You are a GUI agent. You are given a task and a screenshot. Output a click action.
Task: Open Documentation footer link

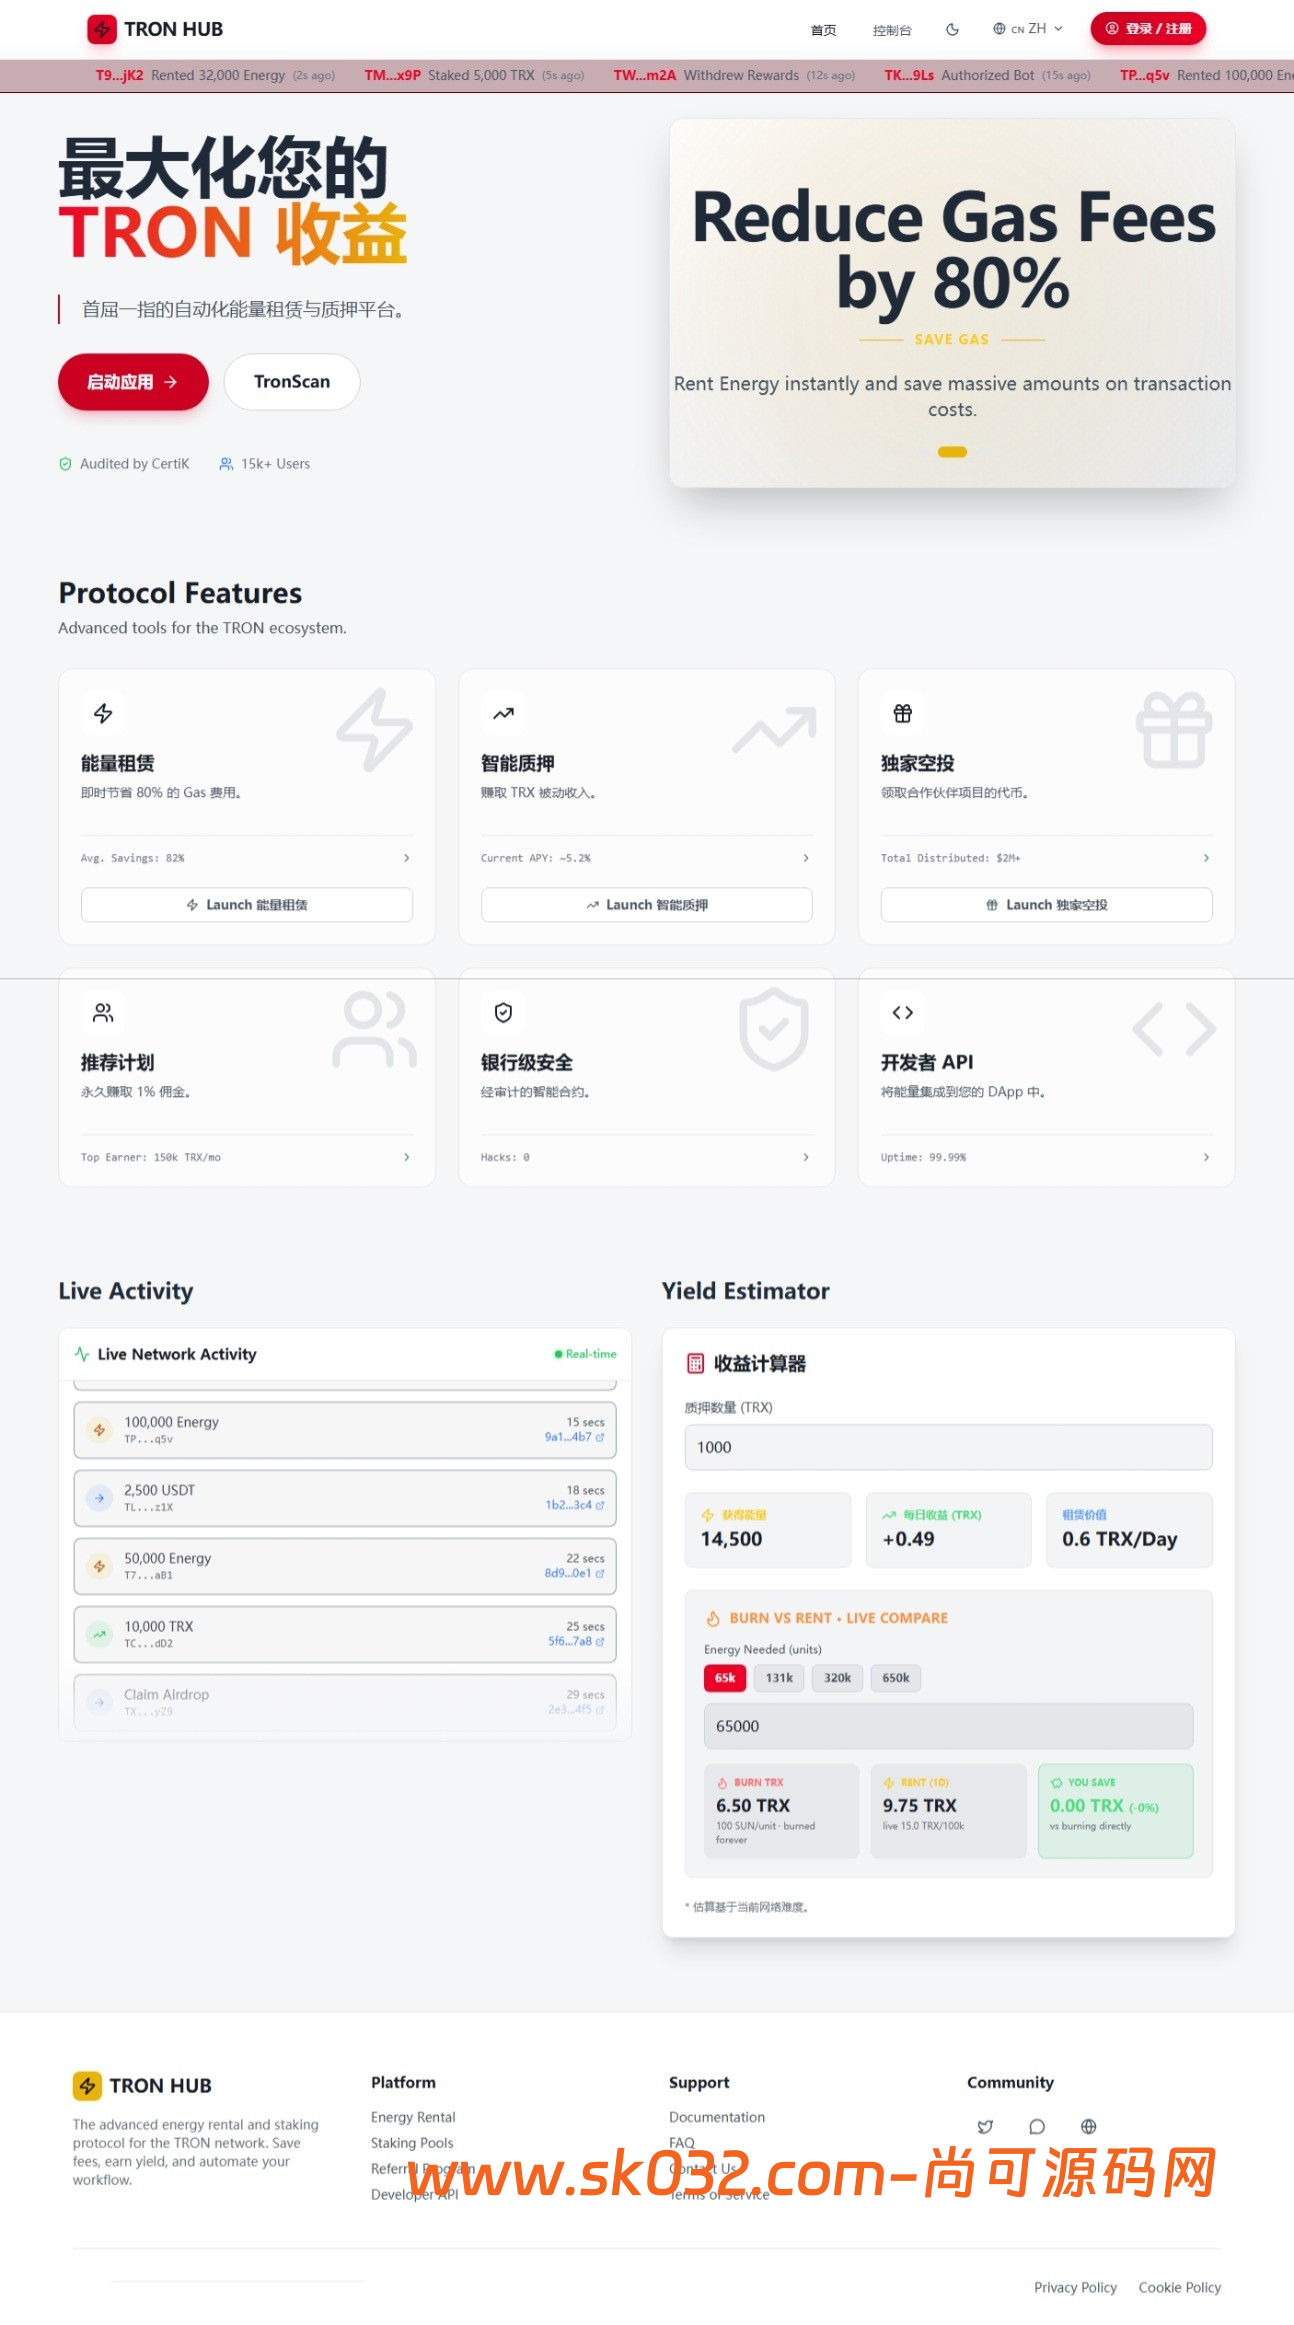click(717, 2117)
